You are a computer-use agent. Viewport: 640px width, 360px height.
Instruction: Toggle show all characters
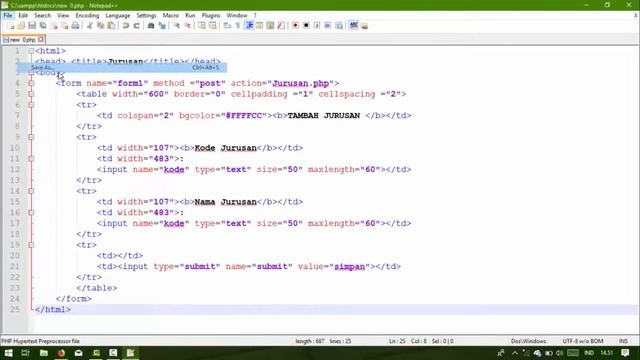click(238, 26)
